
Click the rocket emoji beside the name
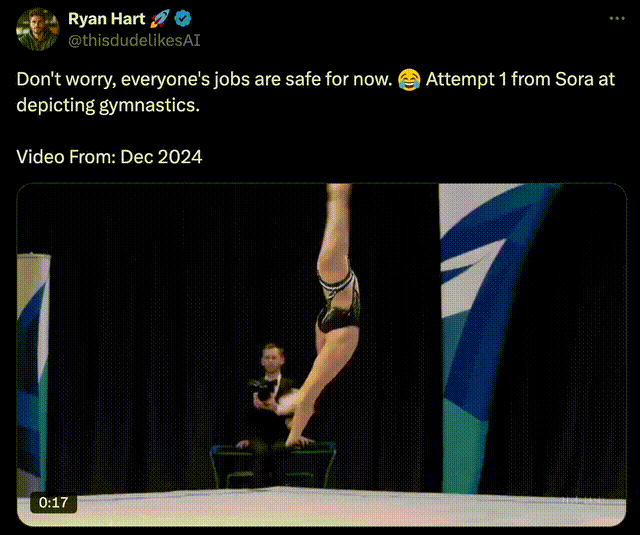tap(158, 20)
